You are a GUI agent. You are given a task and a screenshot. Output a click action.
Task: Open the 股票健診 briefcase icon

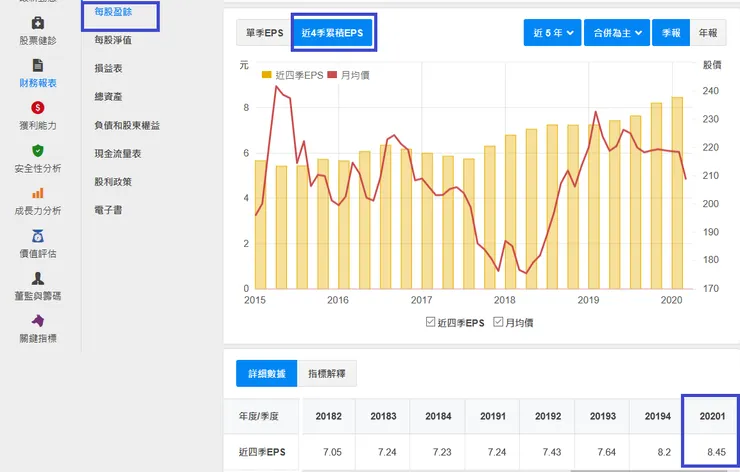pos(38,23)
